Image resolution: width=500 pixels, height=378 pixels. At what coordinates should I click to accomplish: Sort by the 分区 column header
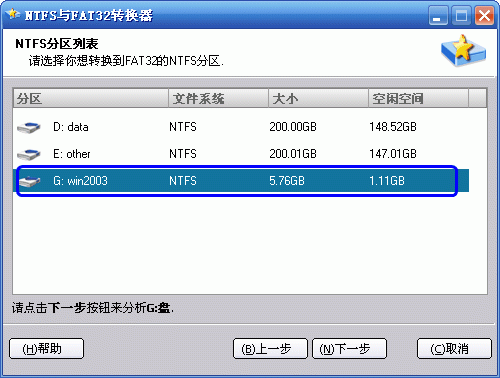(x=91, y=99)
